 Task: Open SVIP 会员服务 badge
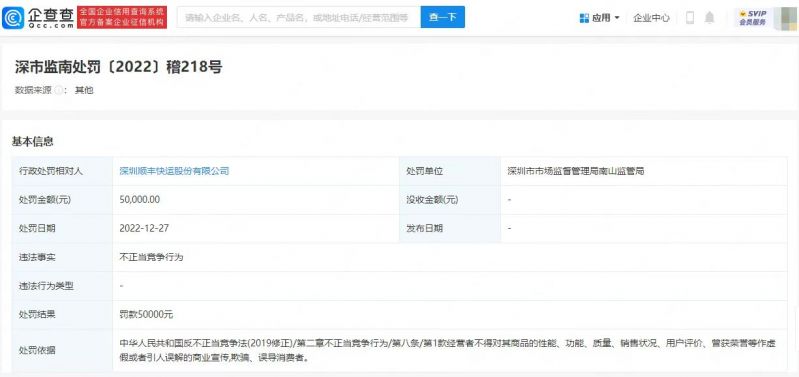753,18
